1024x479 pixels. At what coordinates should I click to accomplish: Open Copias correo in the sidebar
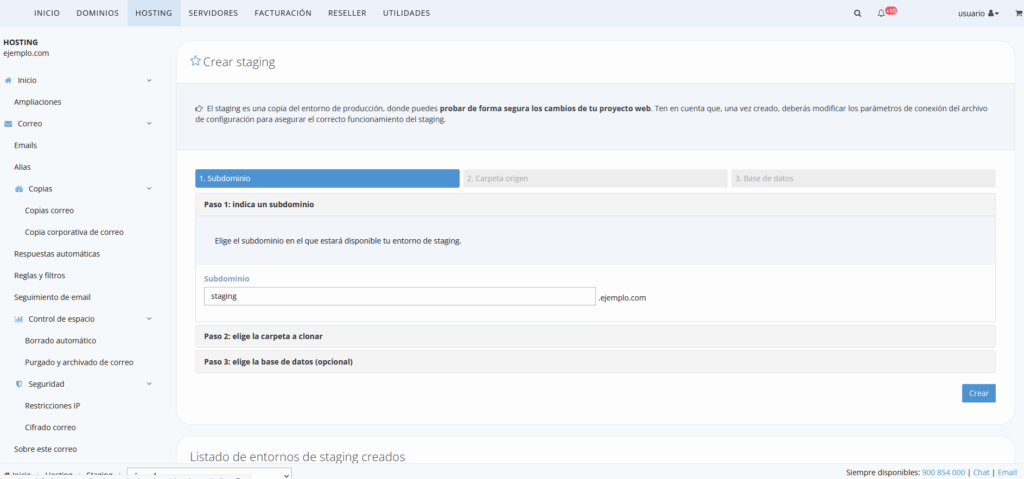tap(49, 210)
